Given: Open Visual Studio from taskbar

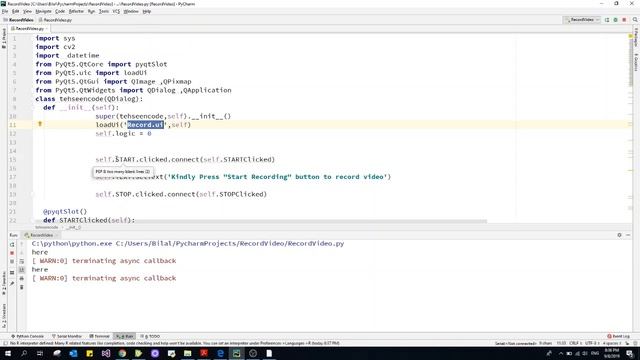Looking at the screenshot, I should [x=106, y=353].
